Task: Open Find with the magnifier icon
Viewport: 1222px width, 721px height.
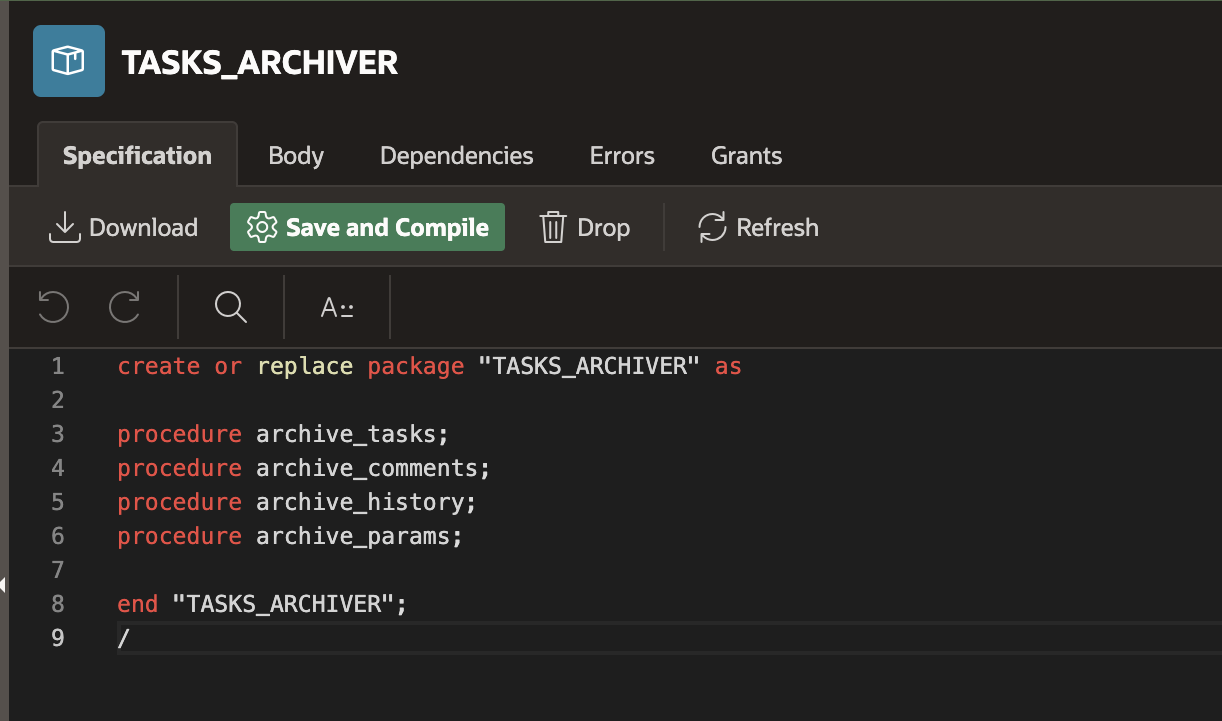Action: point(231,307)
